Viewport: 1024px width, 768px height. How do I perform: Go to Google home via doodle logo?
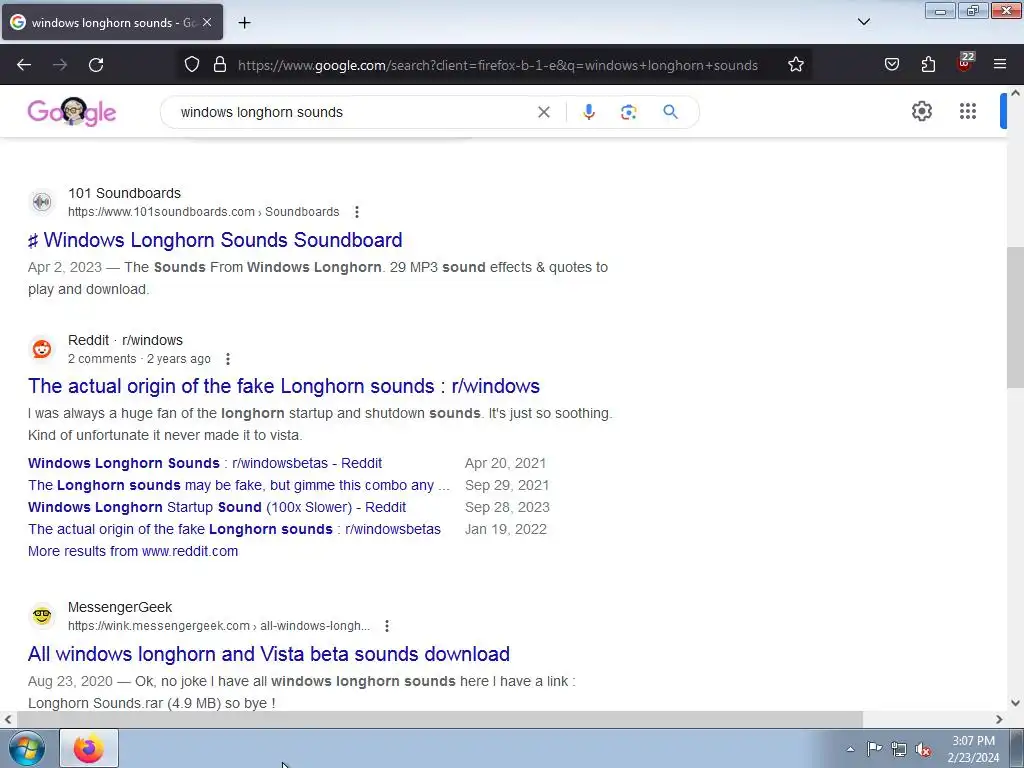click(x=72, y=112)
